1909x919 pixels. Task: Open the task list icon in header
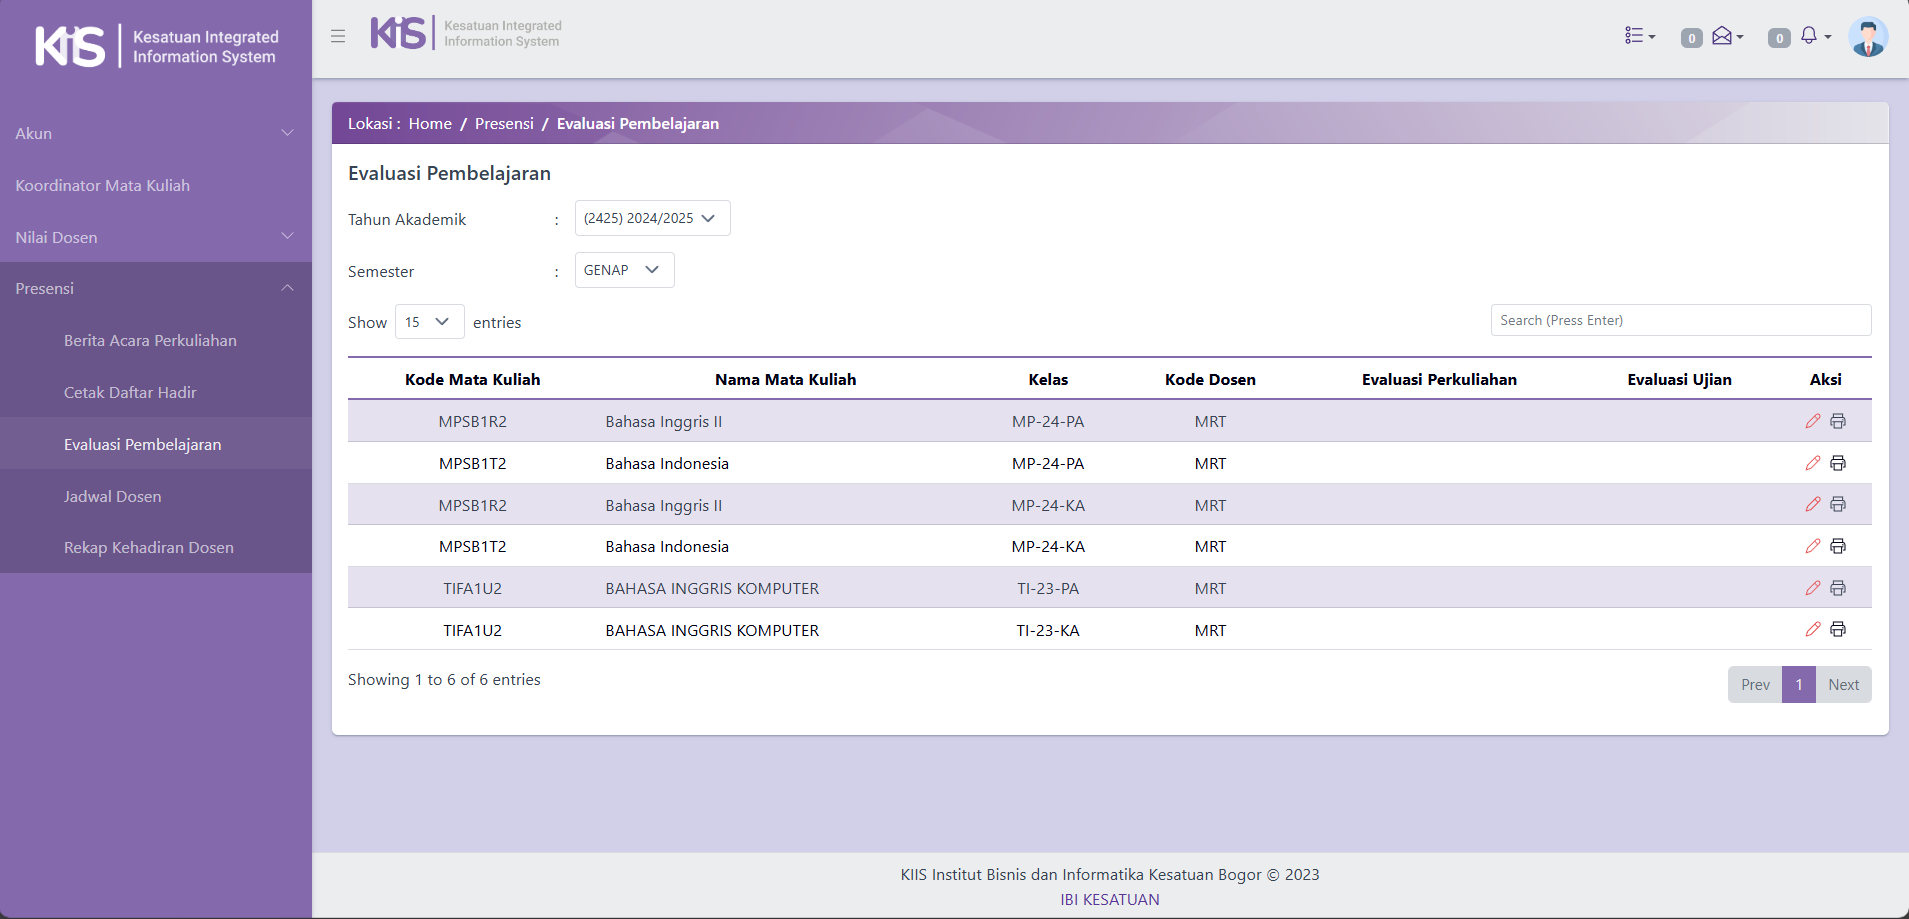tap(1638, 36)
